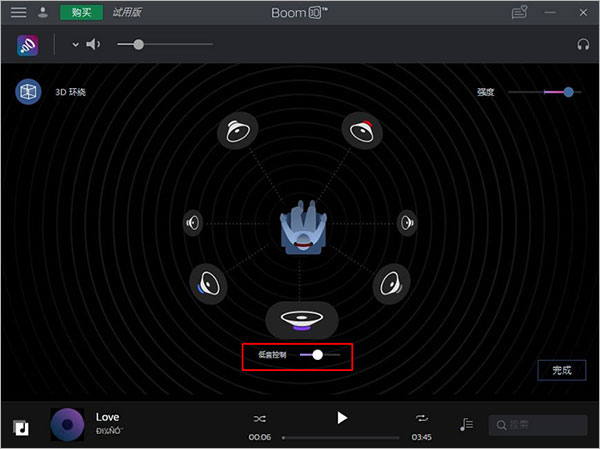Open the user account profile icon
This screenshot has height=449, width=600.
(x=43, y=12)
